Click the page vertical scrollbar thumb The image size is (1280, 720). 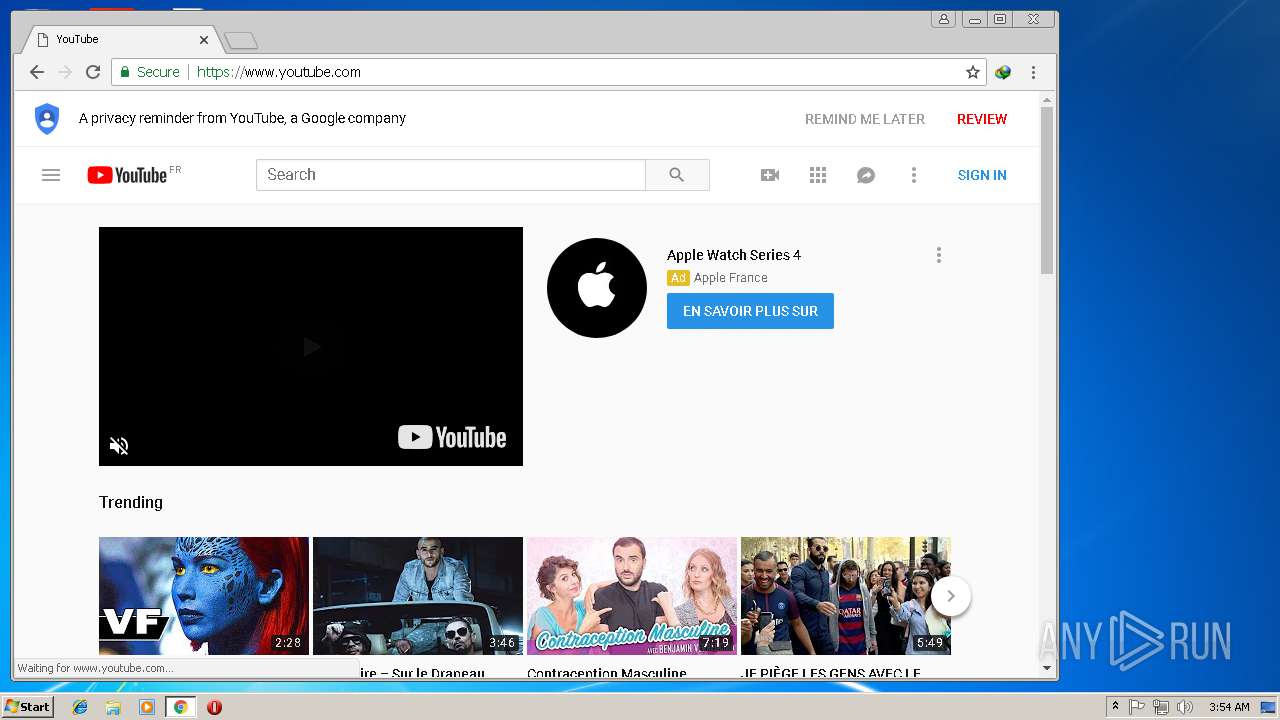click(x=1047, y=190)
